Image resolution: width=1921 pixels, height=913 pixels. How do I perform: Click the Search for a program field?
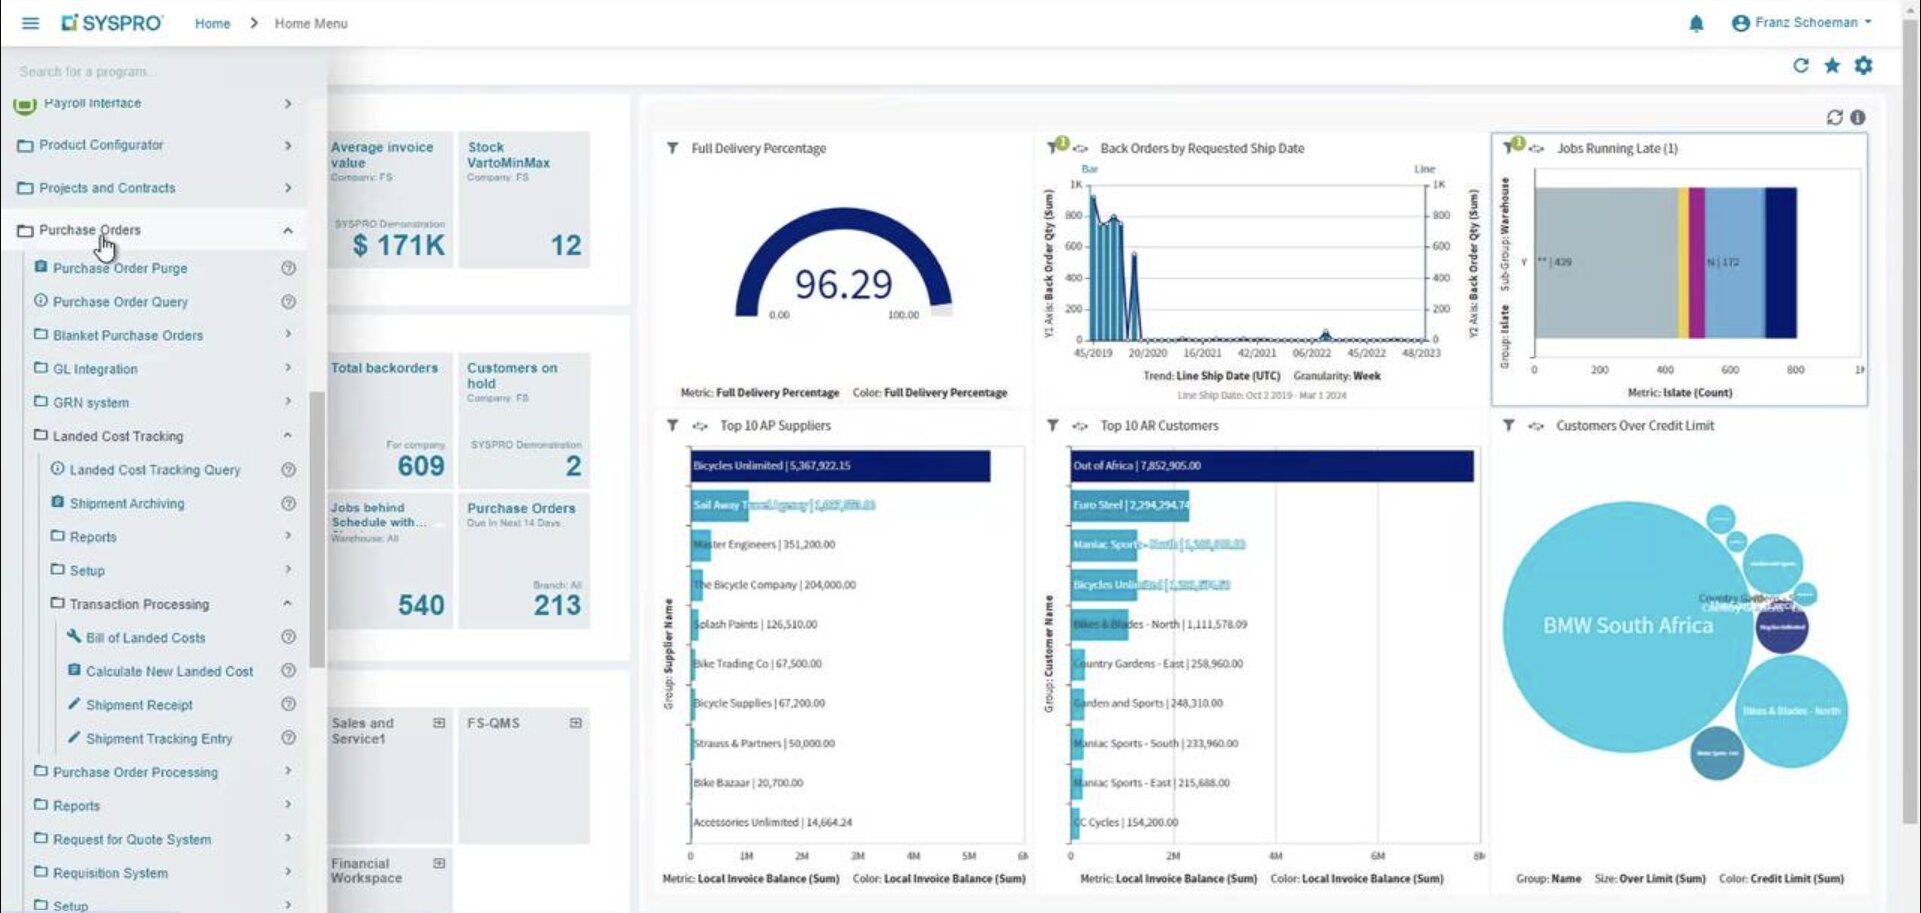[x=160, y=72]
